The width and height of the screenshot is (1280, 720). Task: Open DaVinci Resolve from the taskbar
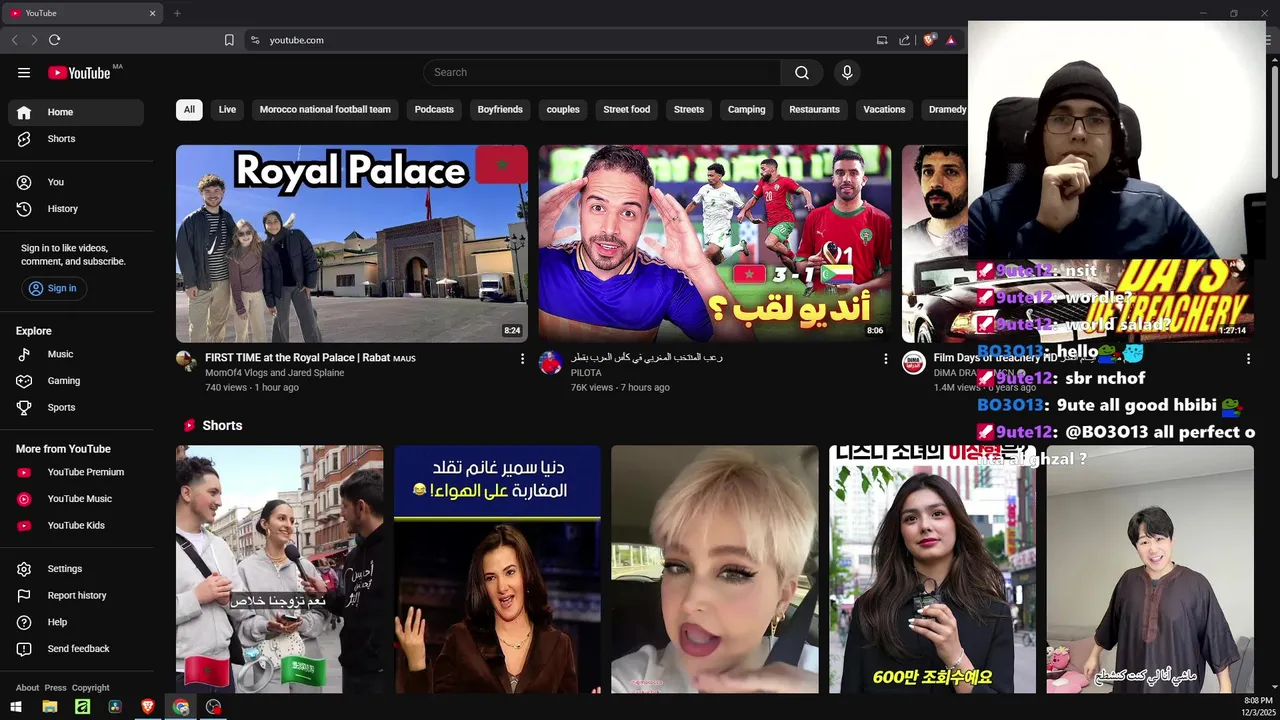point(115,707)
